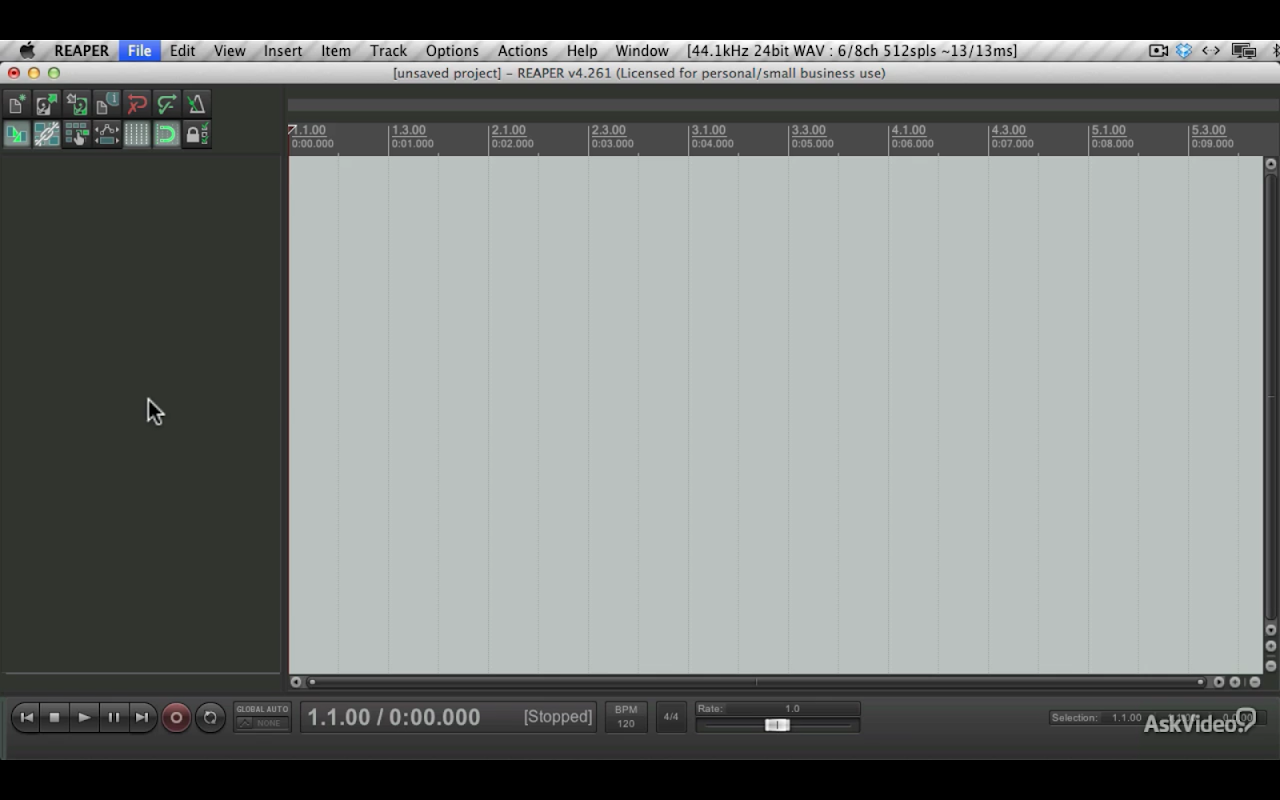Open the Options menu
The height and width of the screenshot is (800, 1280).
[x=452, y=51]
